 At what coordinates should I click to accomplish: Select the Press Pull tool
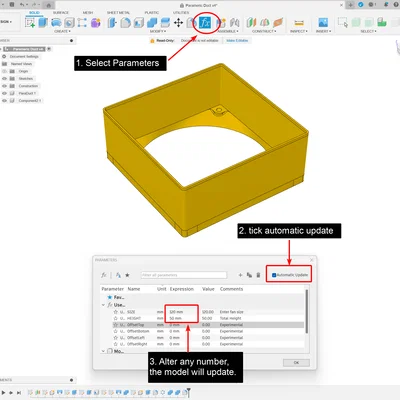coord(112,23)
